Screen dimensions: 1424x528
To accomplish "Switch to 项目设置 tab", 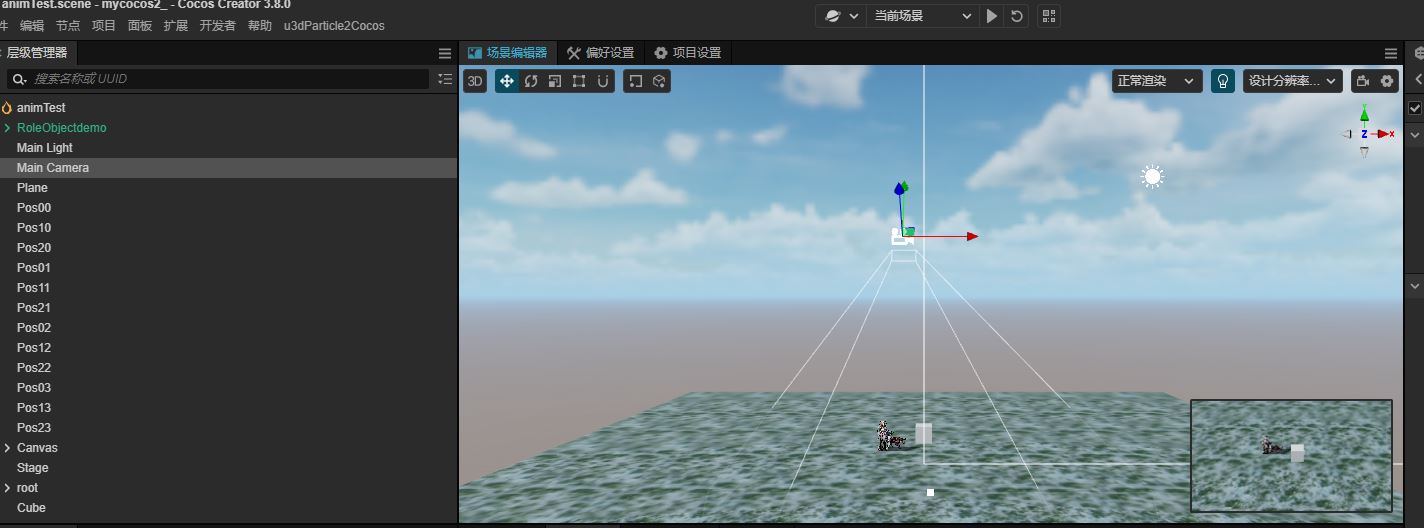I will pos(688,53).
